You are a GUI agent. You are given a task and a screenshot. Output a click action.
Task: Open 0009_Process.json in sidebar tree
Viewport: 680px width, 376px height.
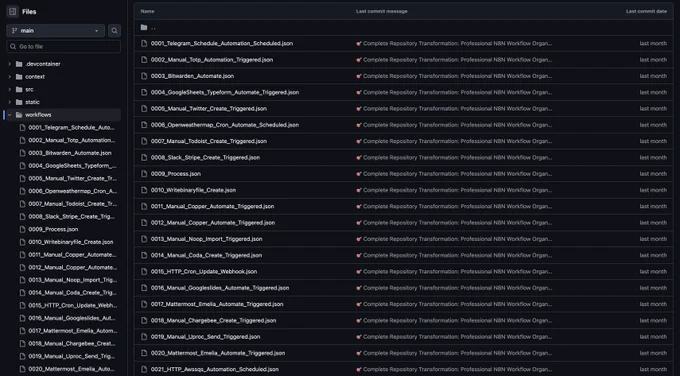click(x=53, y=229)
